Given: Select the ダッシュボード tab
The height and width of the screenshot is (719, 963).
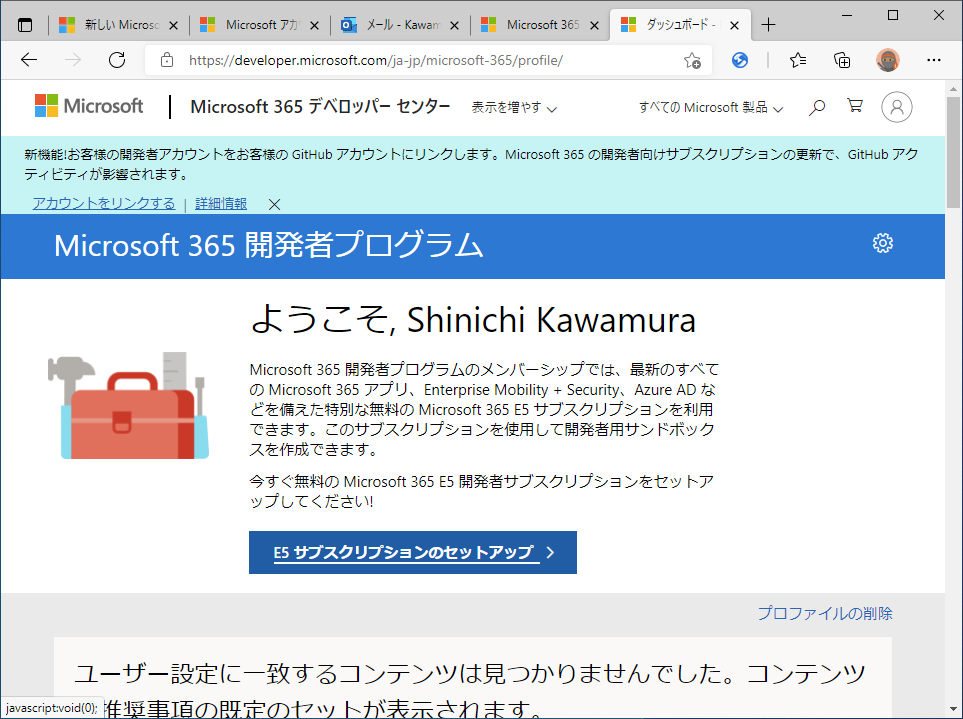Looking at the screenshot, I should [680, 25].
